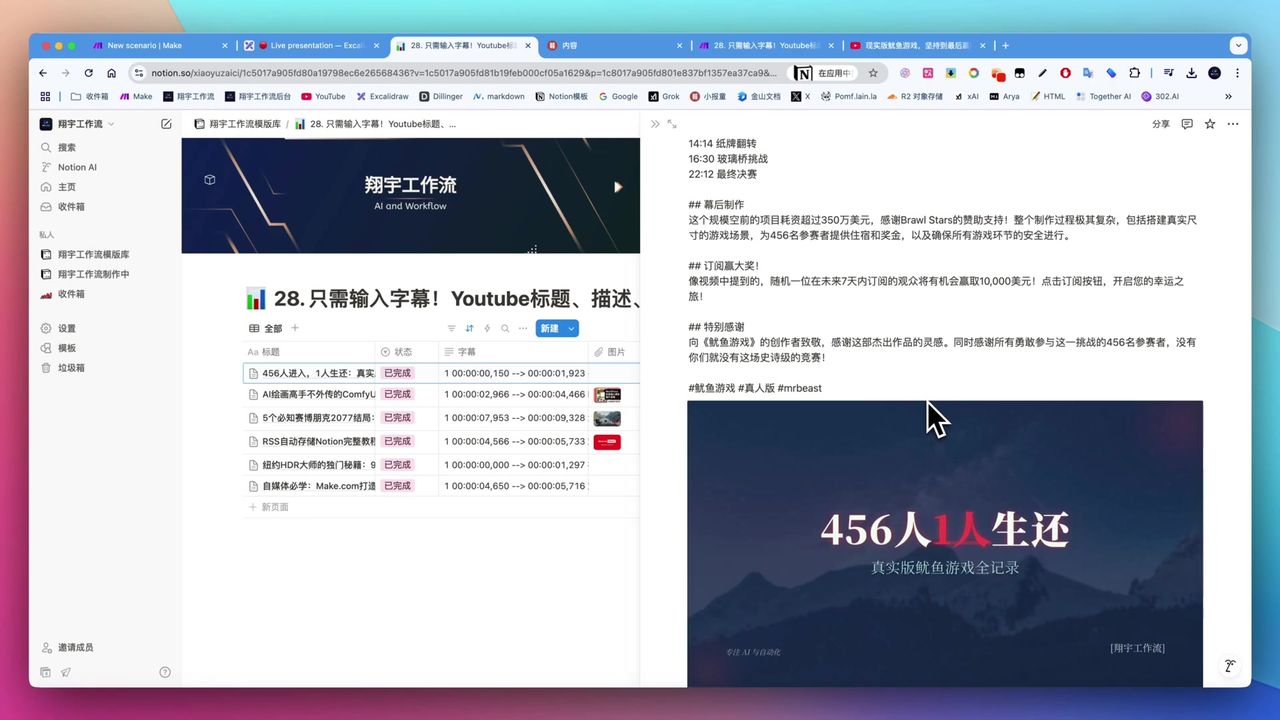Open more options with the right pane ellipsis
Screen dimensions: 1280x720
tap(1233, 123)
